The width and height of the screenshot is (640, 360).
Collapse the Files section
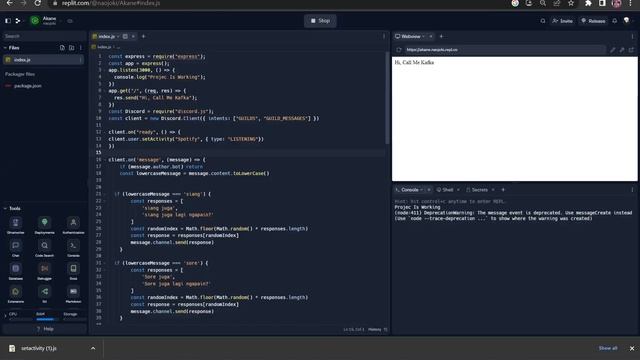coord(5,48)
